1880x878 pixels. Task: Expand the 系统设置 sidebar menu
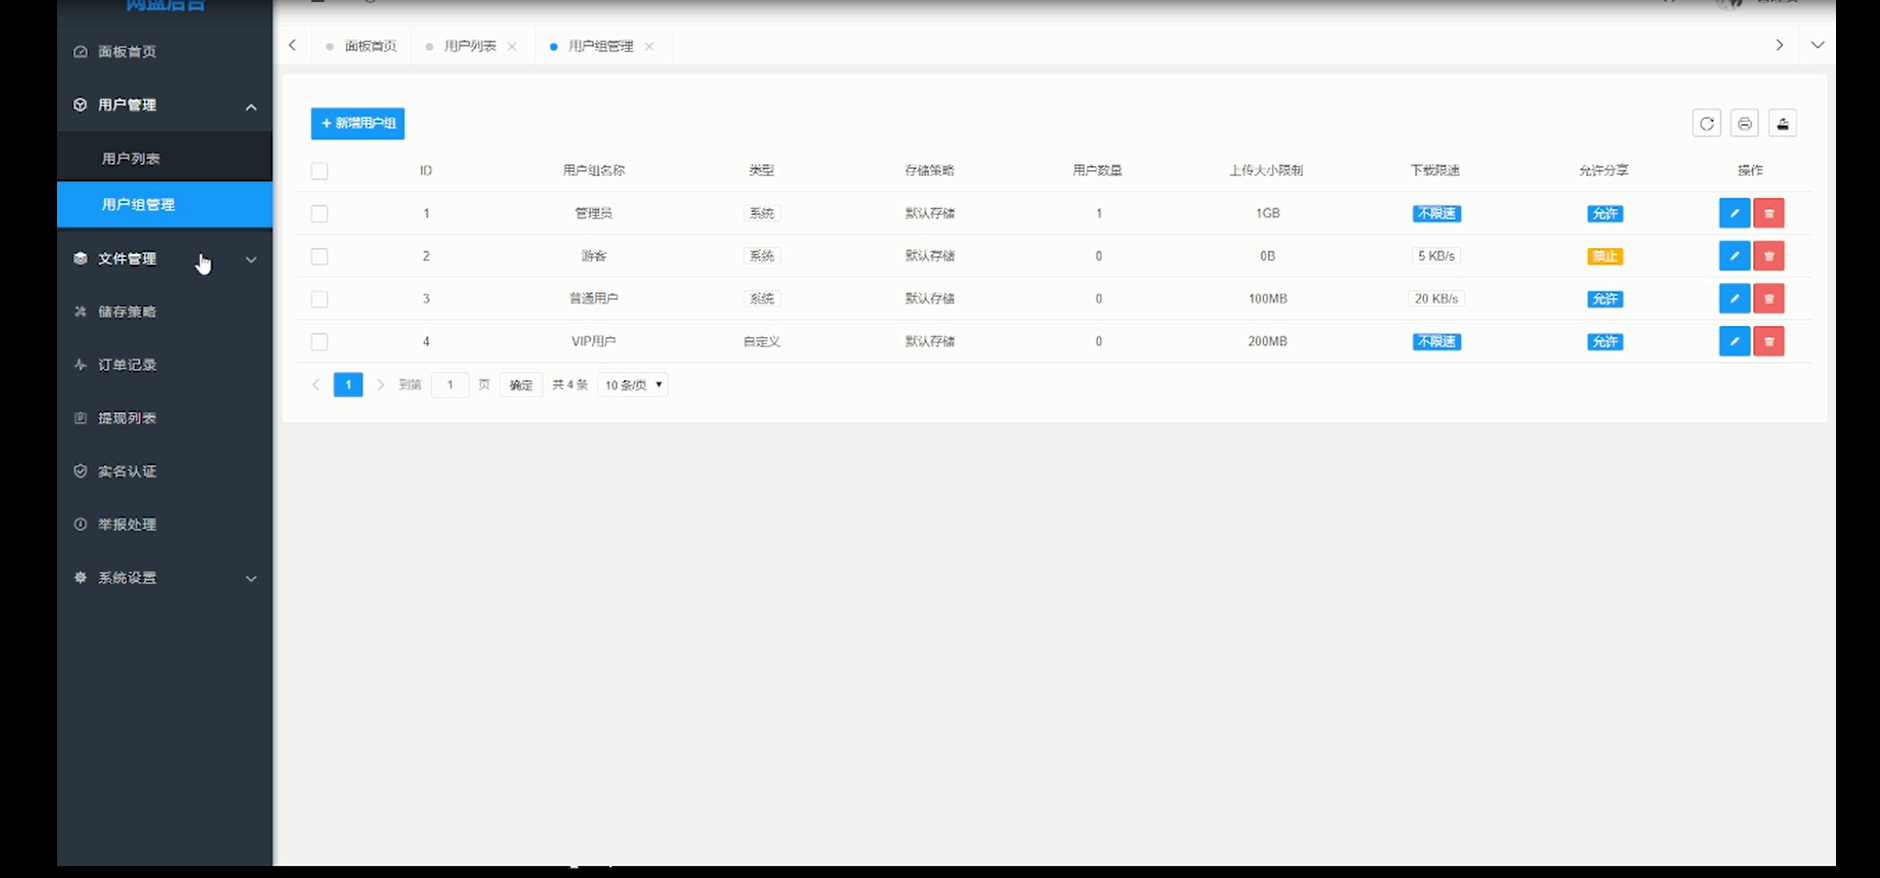(165, 578)
